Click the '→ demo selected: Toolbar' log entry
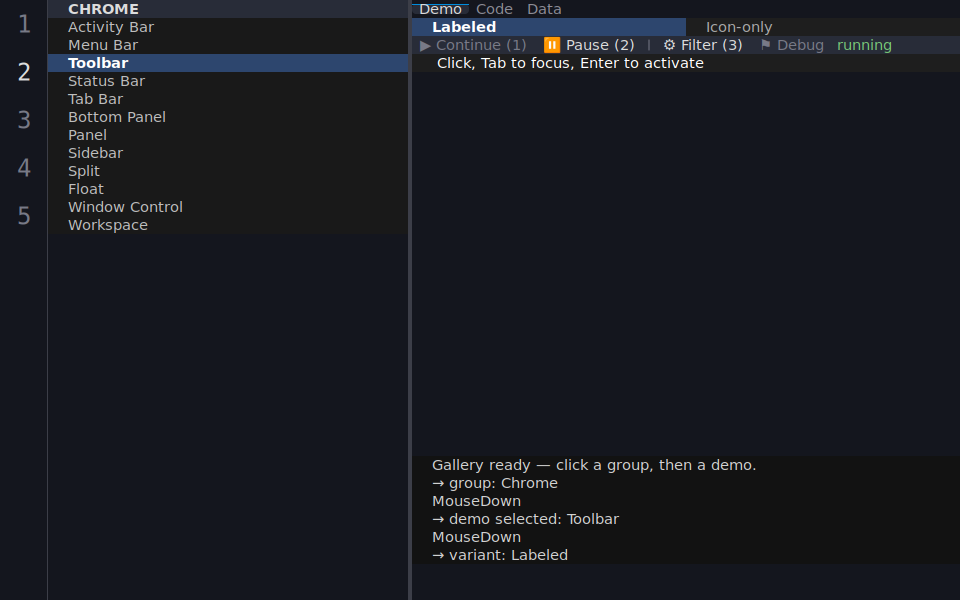This screenshot has width=960, height=600. click(x=525, y=519)
